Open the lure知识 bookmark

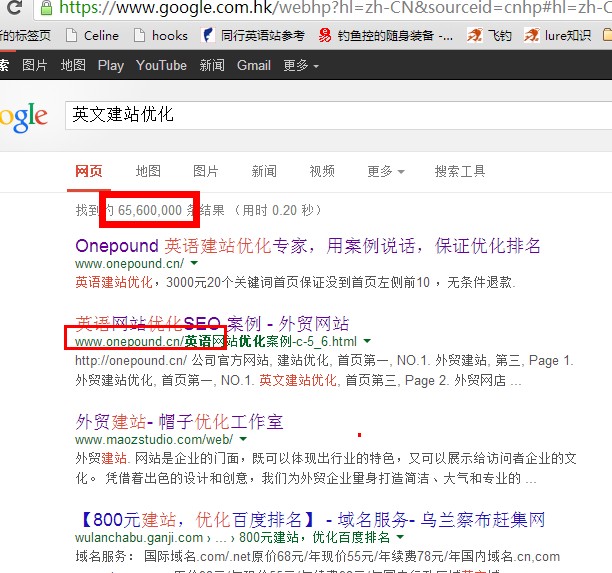(557, 36)
